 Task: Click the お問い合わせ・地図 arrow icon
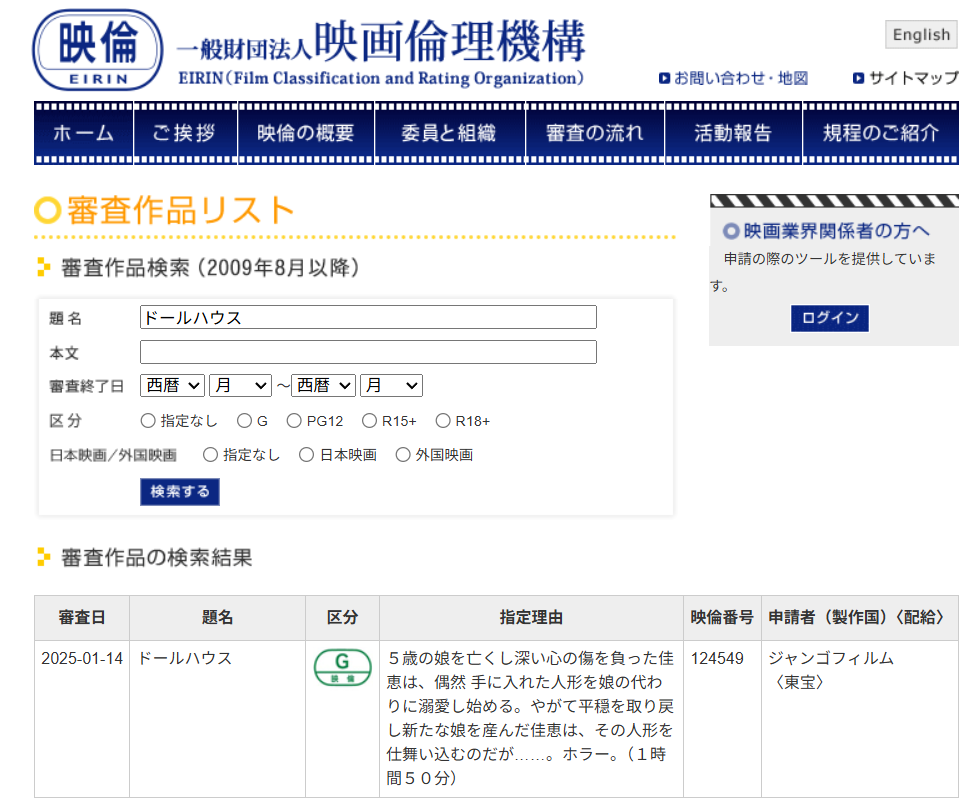(x=664, y=79)
